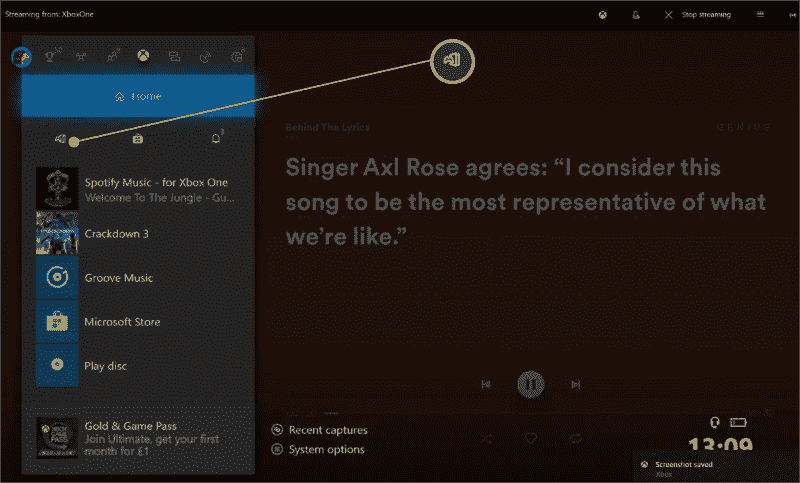Click the Spotify album art thumbnail
This screenshot has width=800, height=483.
(57, 189)
